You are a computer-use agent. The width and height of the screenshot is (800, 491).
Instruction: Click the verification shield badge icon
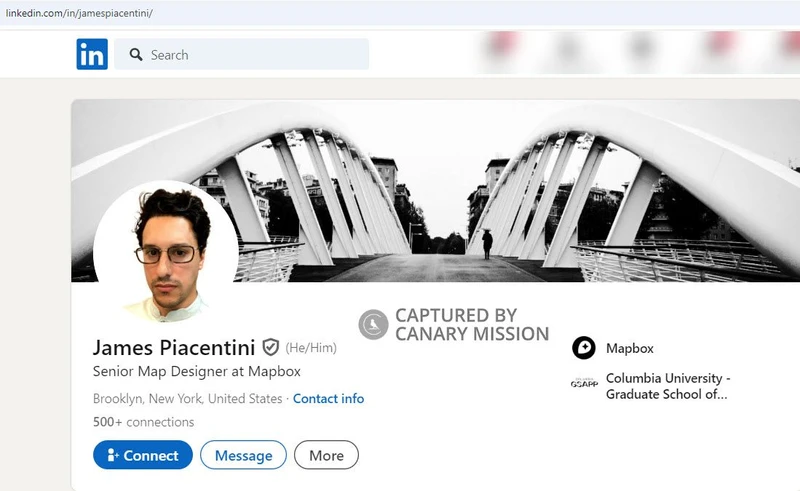(x=270, y=348)
